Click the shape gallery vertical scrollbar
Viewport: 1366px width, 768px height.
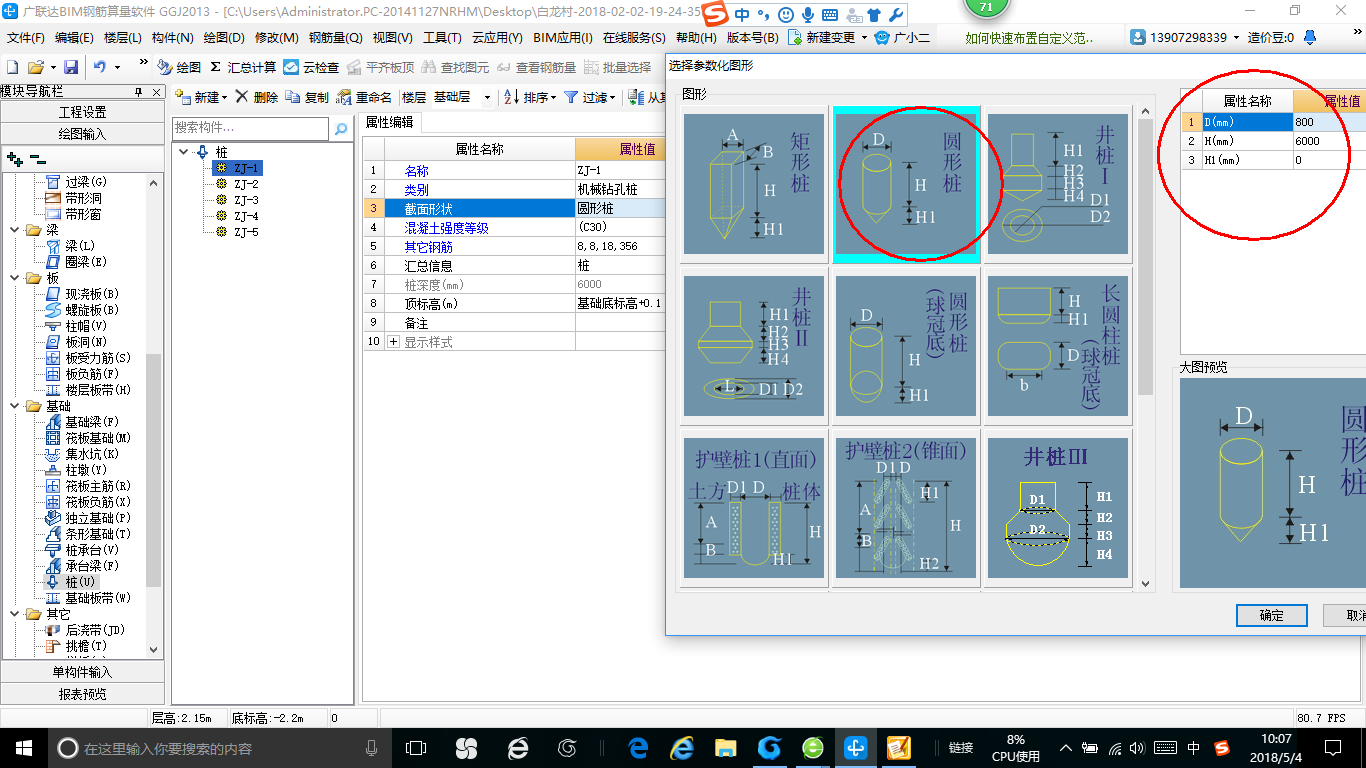(1145, 345)
